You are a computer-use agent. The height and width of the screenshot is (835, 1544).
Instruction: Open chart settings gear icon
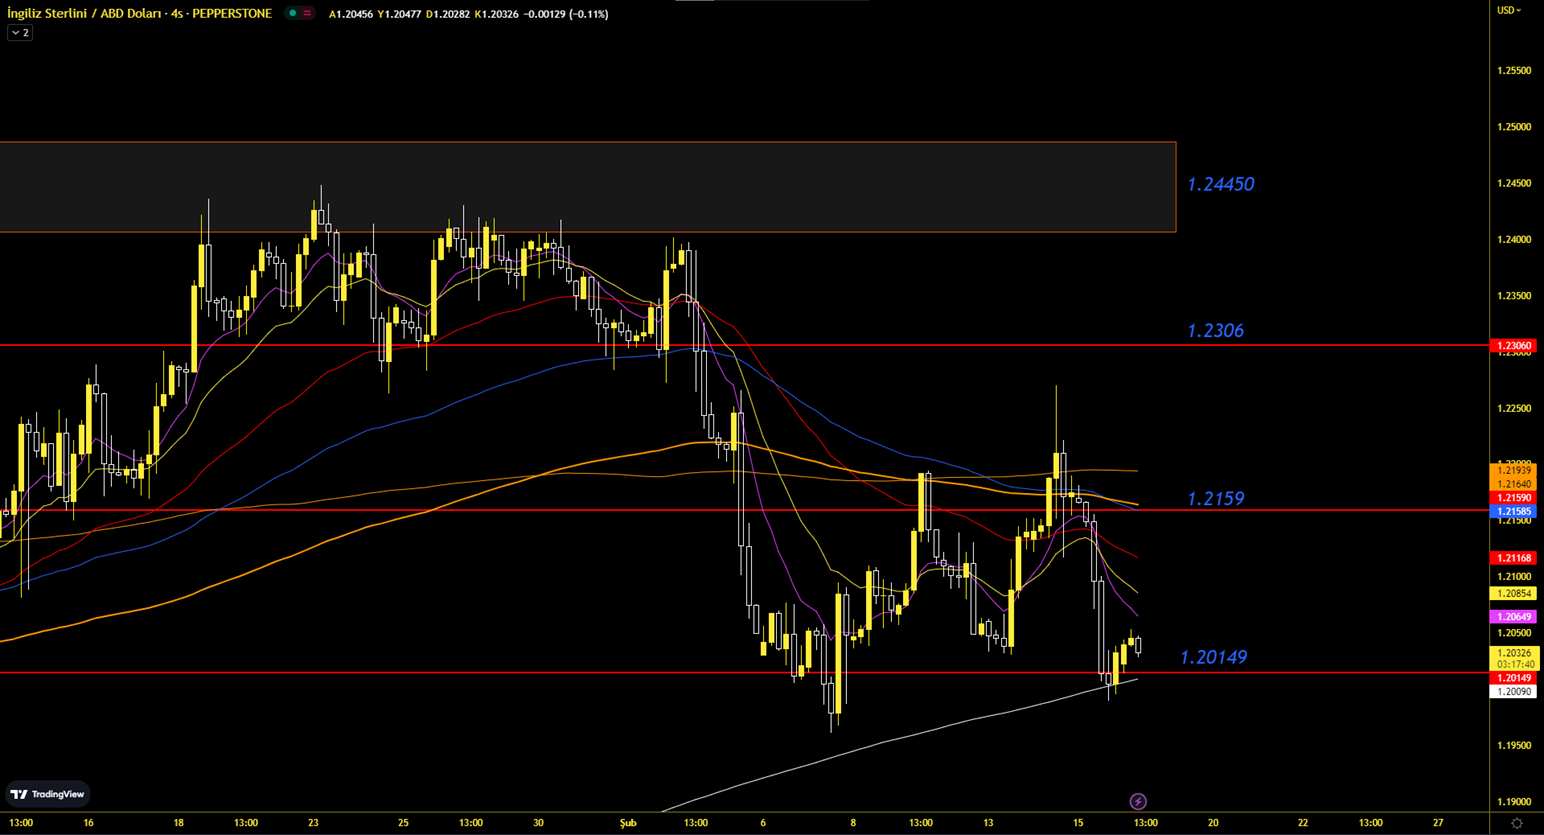(1516, 823)
